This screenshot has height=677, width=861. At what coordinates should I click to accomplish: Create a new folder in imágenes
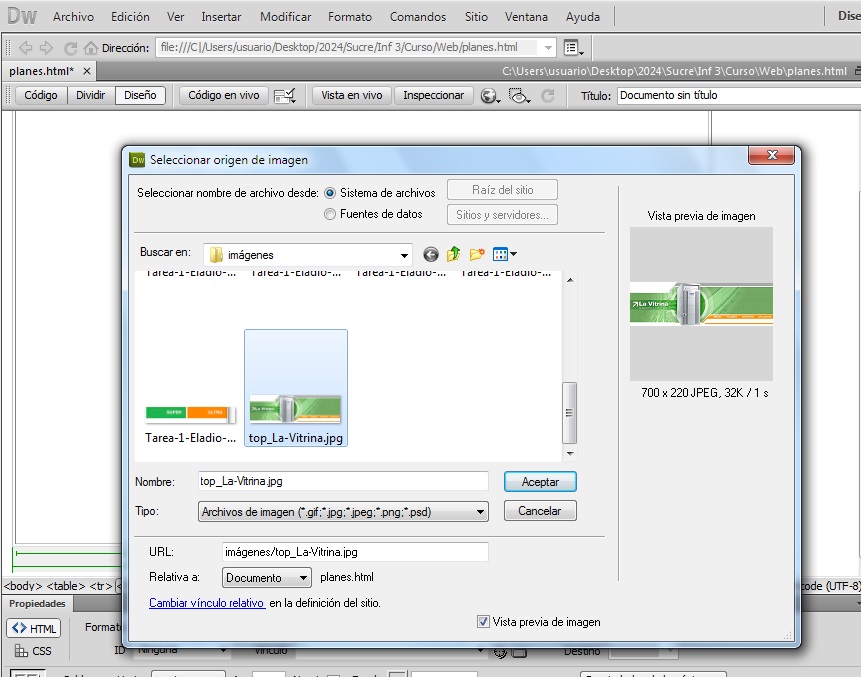476,254
